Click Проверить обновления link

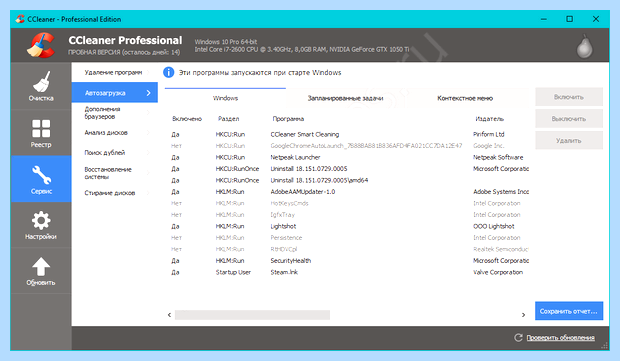tap(560, 338)
